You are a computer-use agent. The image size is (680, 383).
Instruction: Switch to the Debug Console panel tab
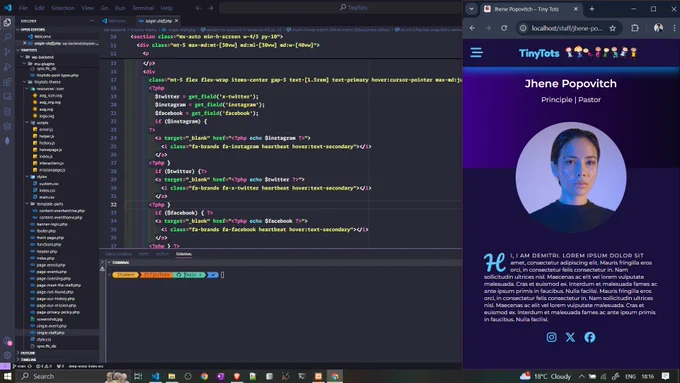pos(118,254)
